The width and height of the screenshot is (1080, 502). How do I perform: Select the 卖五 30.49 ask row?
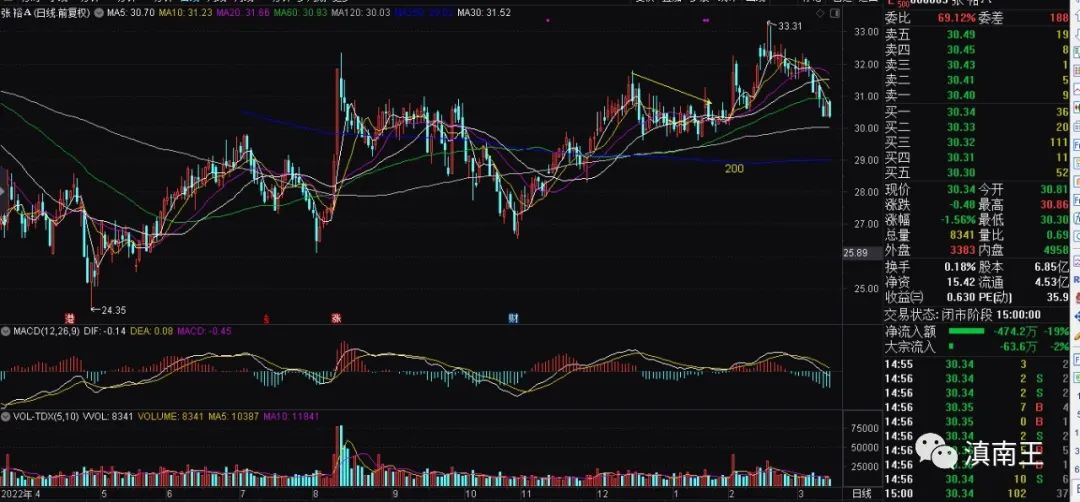coord(977,35)
